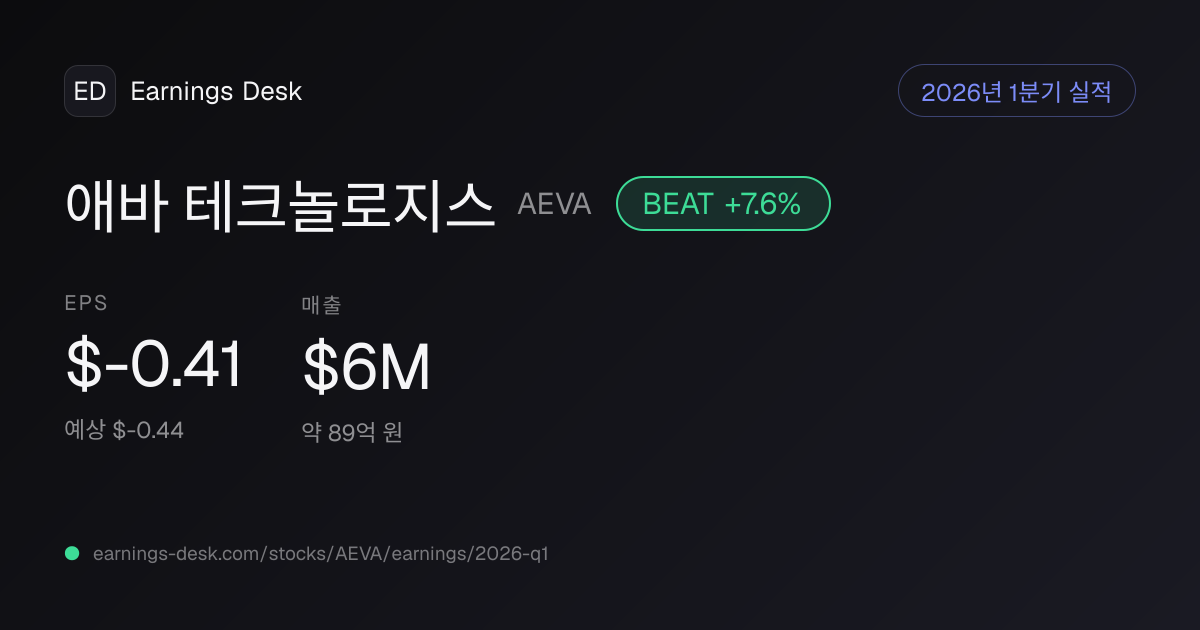Click the BEAT +7.6% result badge

point(723,204)
